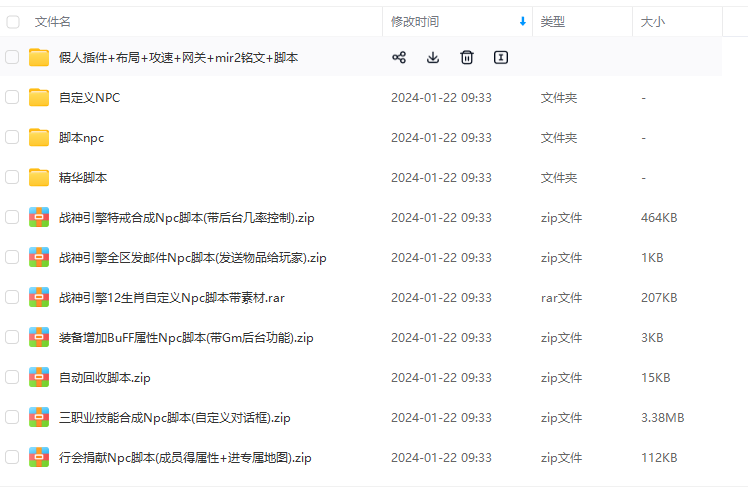Click the blue sort arrow by 修改时间

tap(522, 22)
